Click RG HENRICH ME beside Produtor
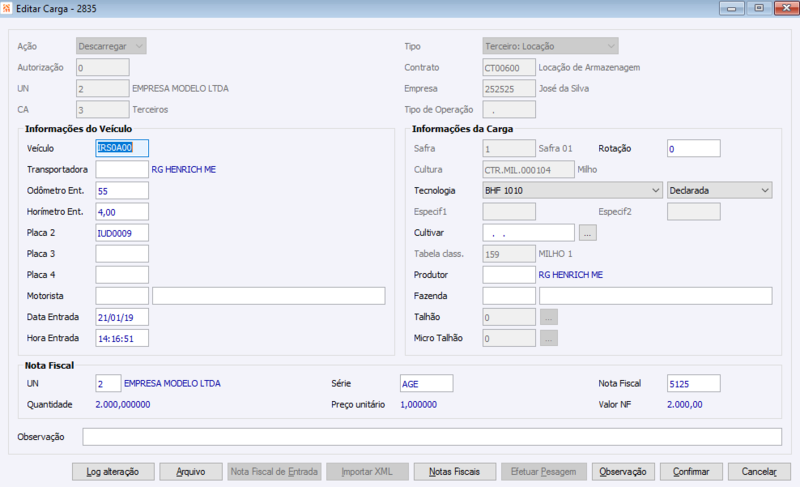 [570, 275]
